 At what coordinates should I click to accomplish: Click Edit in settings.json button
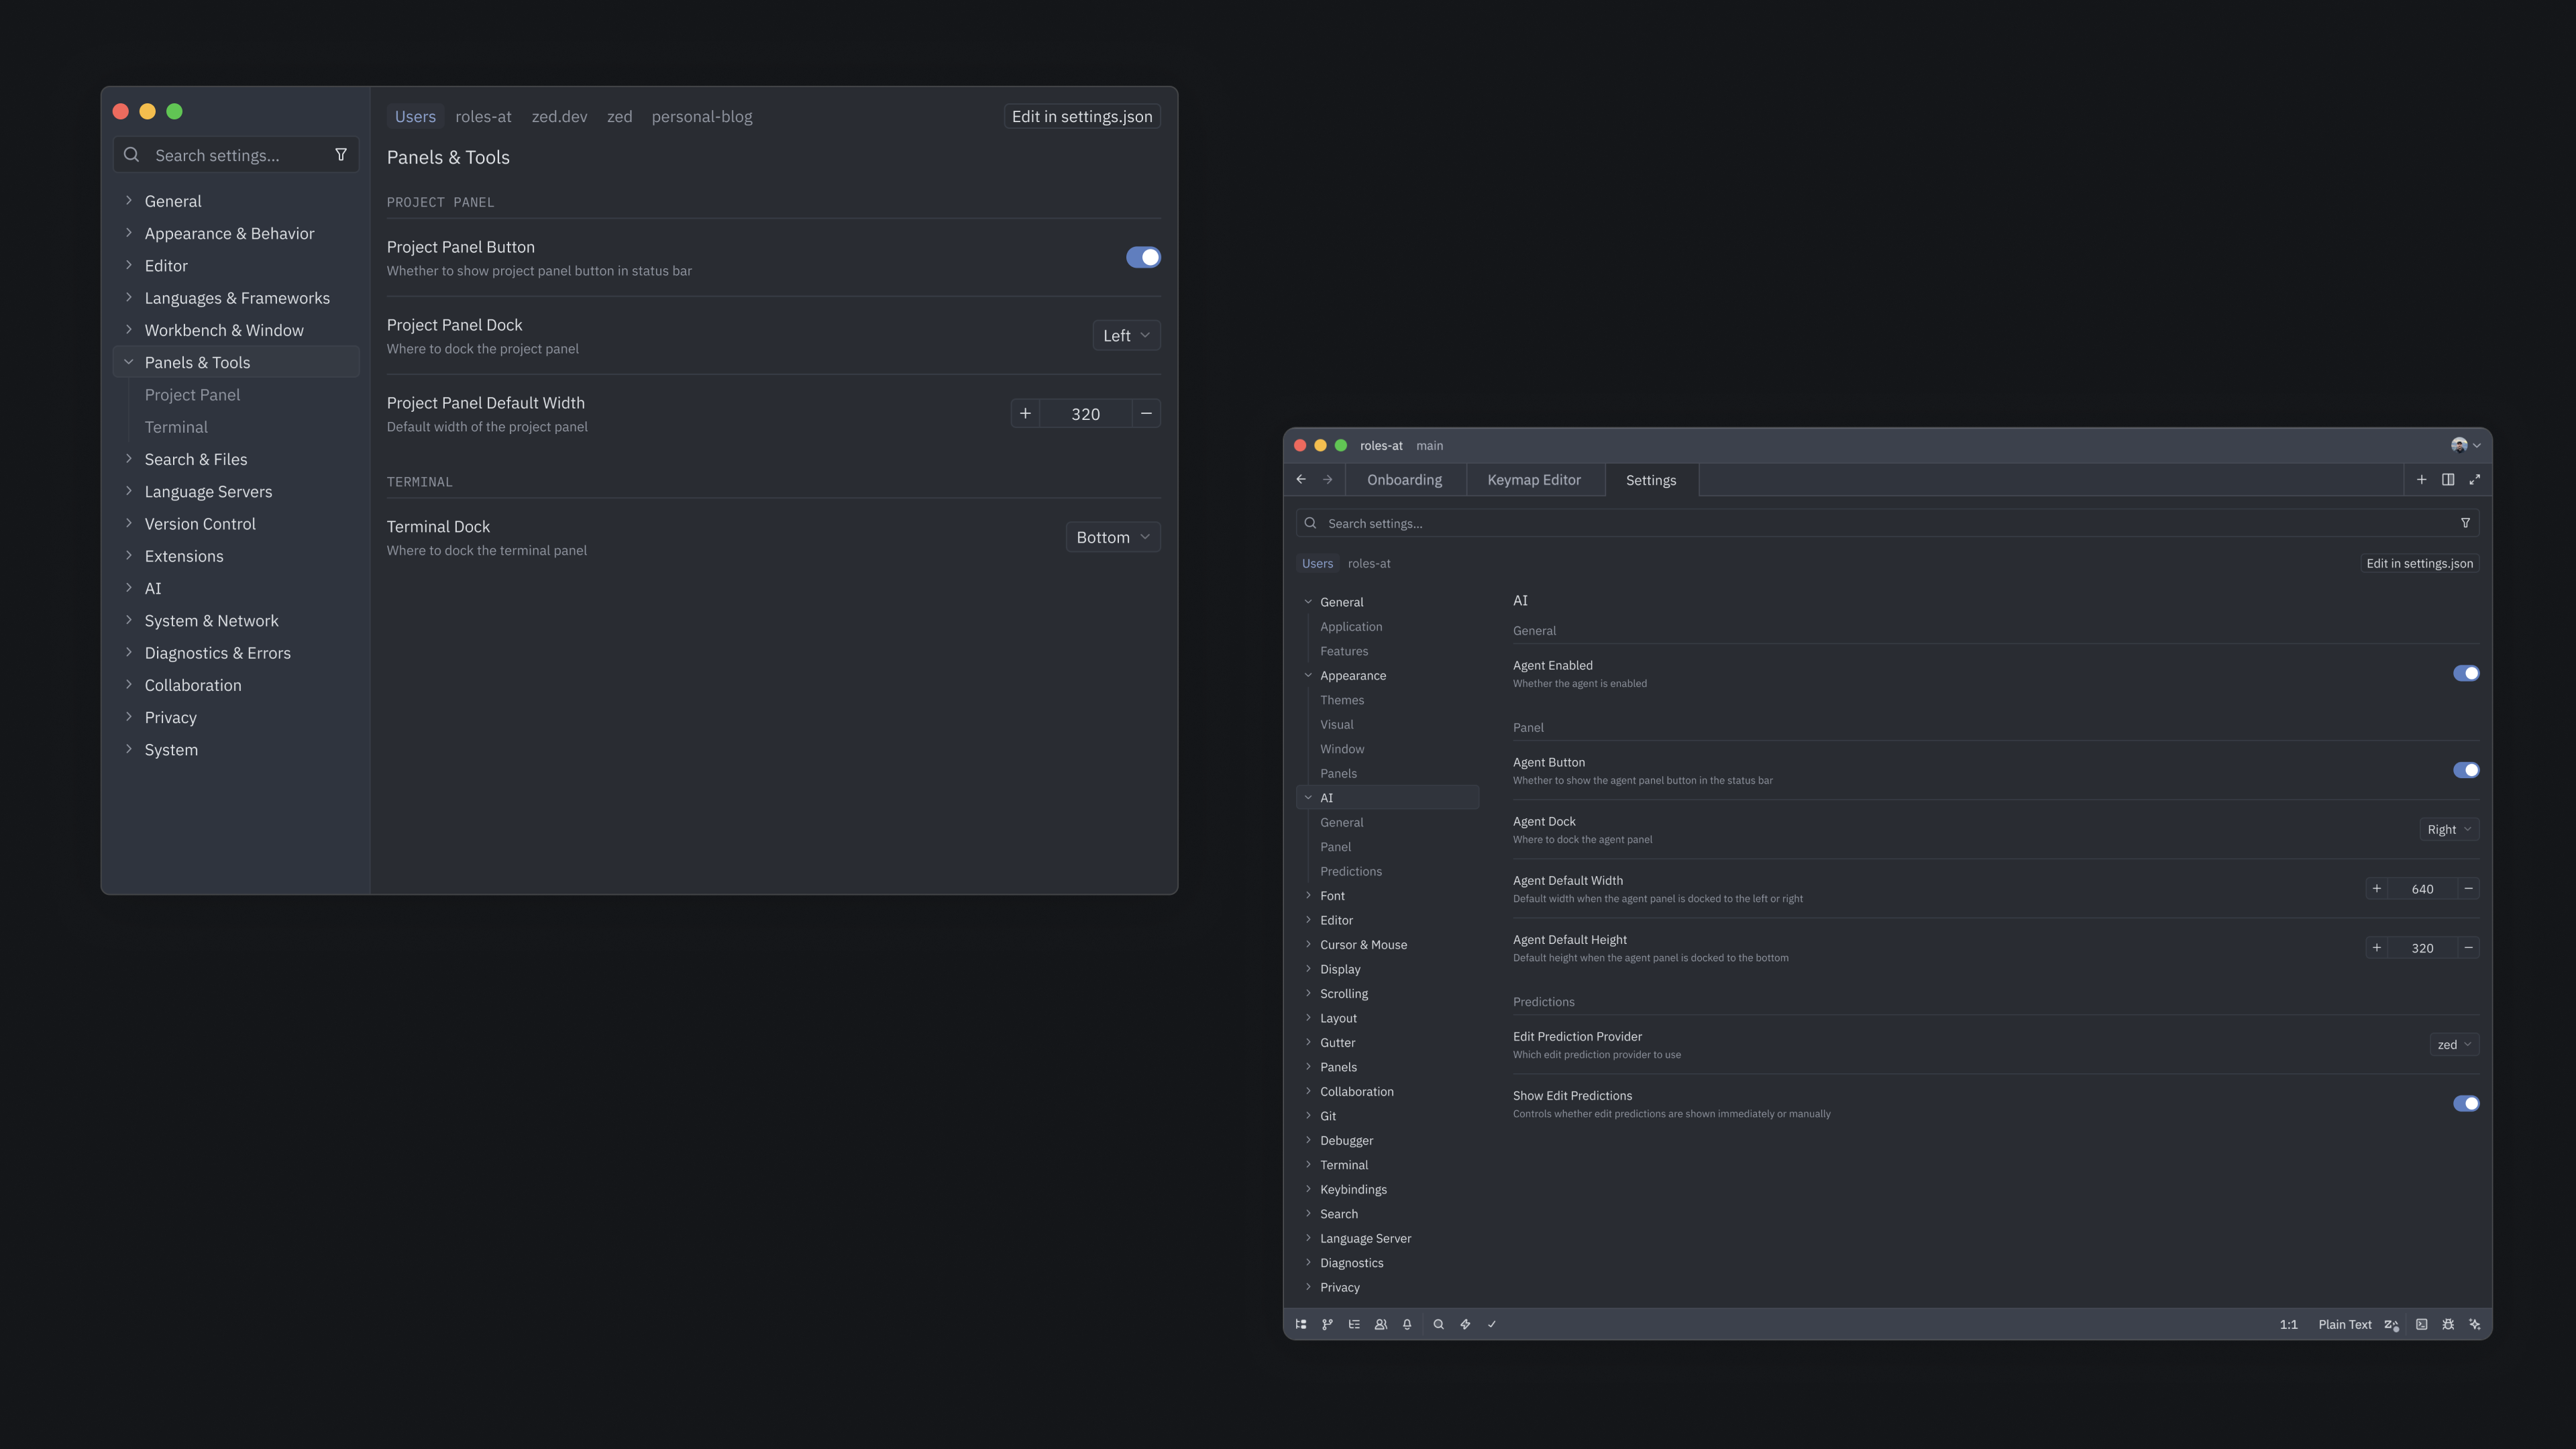click(x=1081, y=116)
